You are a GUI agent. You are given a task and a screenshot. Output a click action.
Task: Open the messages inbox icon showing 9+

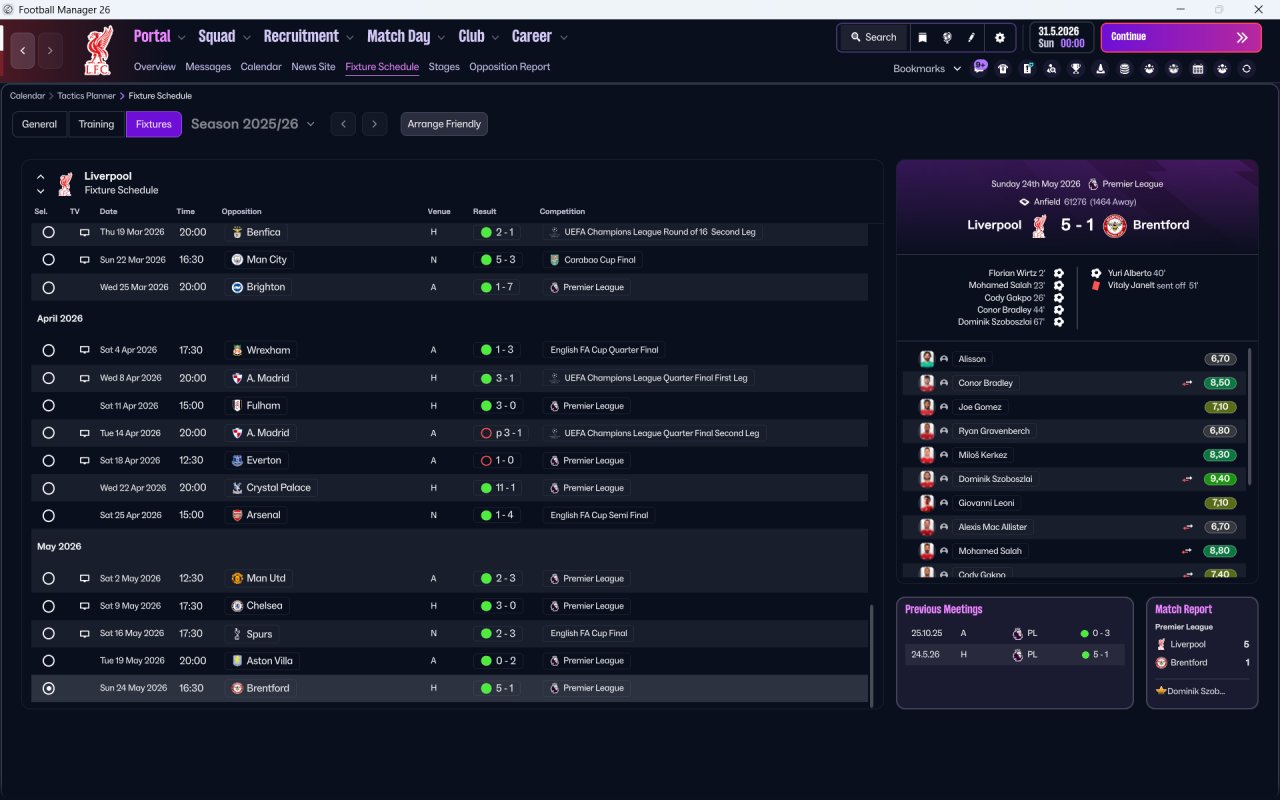[980, 68]
